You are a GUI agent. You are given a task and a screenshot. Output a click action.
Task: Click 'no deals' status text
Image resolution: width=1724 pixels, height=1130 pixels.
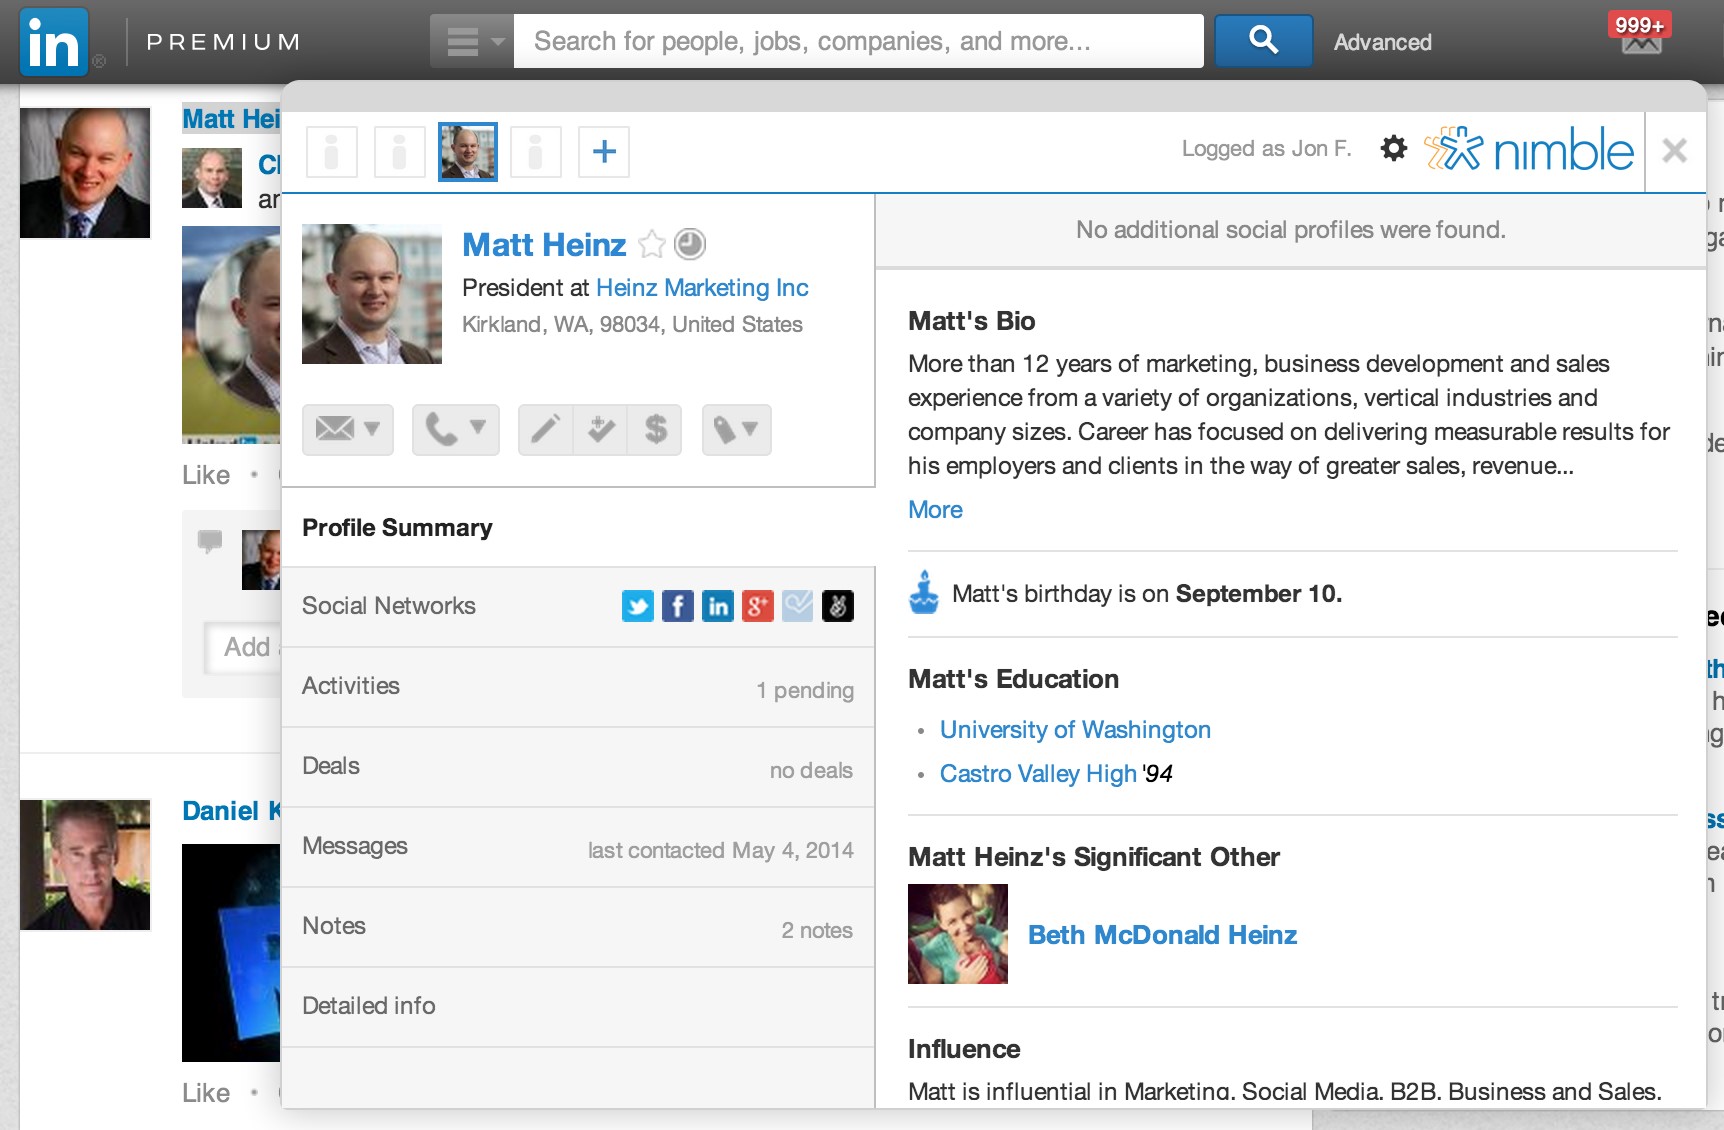tap(811, 770)
